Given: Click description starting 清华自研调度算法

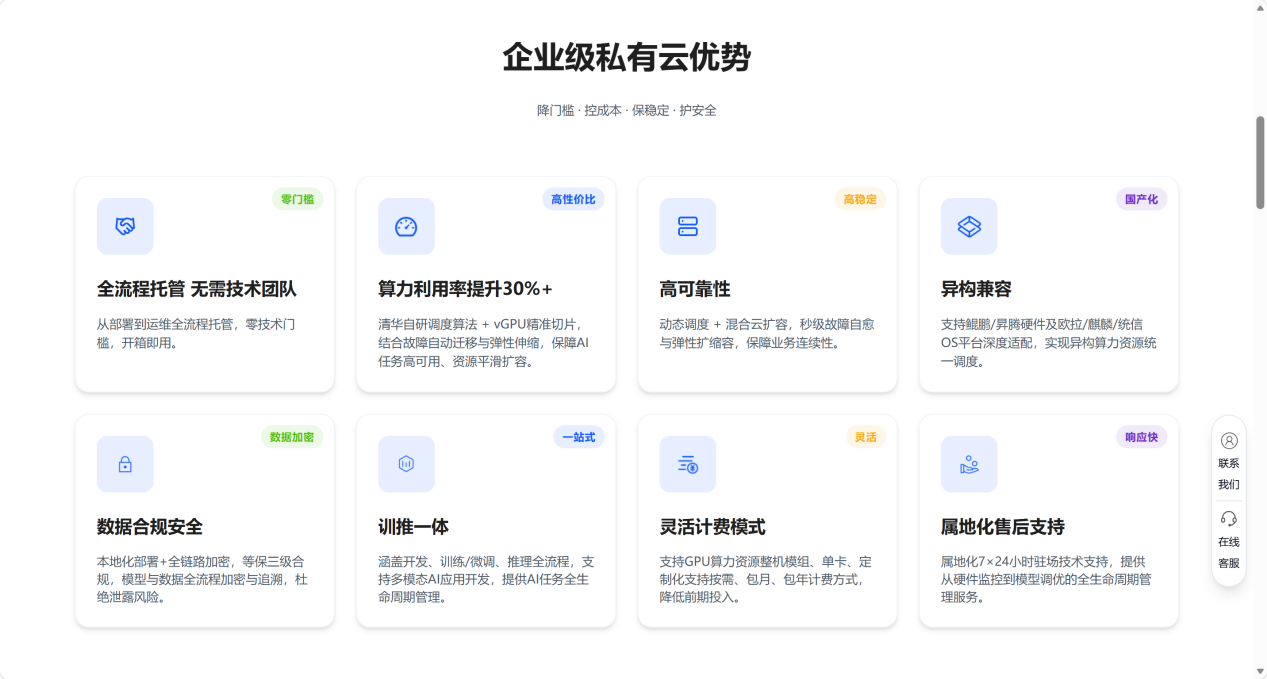Looking at the screenshot, I should (485, 342).
